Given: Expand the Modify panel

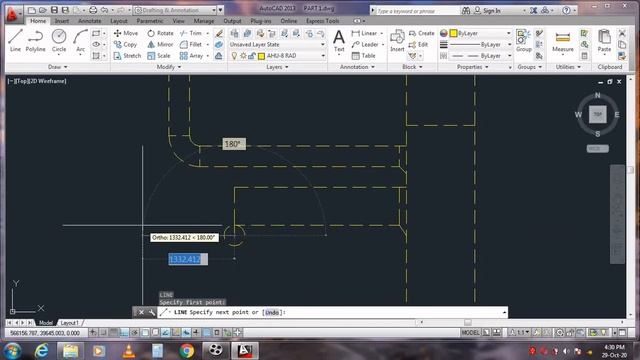Looking at the screenshot, I should point(169,67).
